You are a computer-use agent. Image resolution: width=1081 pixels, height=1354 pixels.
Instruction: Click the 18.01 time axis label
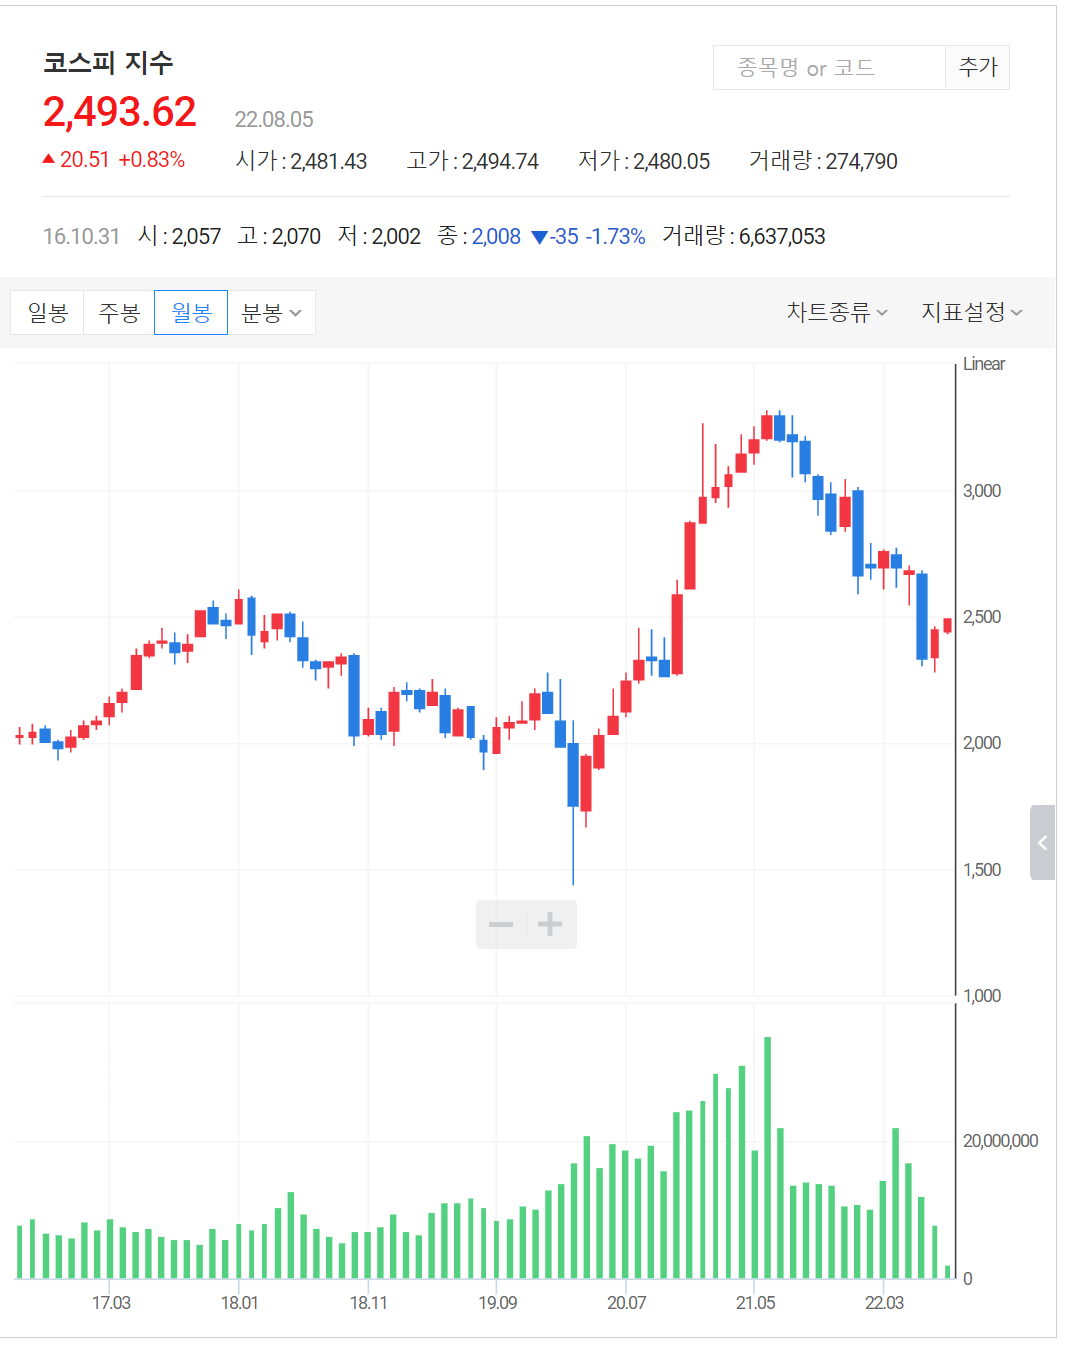239,1303
